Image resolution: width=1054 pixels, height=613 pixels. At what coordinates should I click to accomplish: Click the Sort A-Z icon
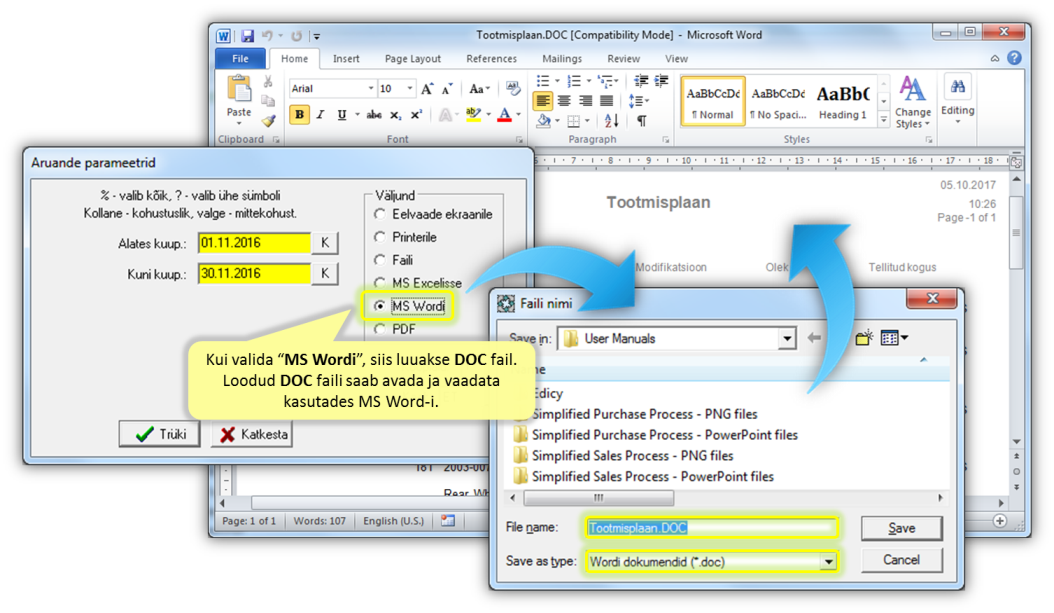(611, 121)
